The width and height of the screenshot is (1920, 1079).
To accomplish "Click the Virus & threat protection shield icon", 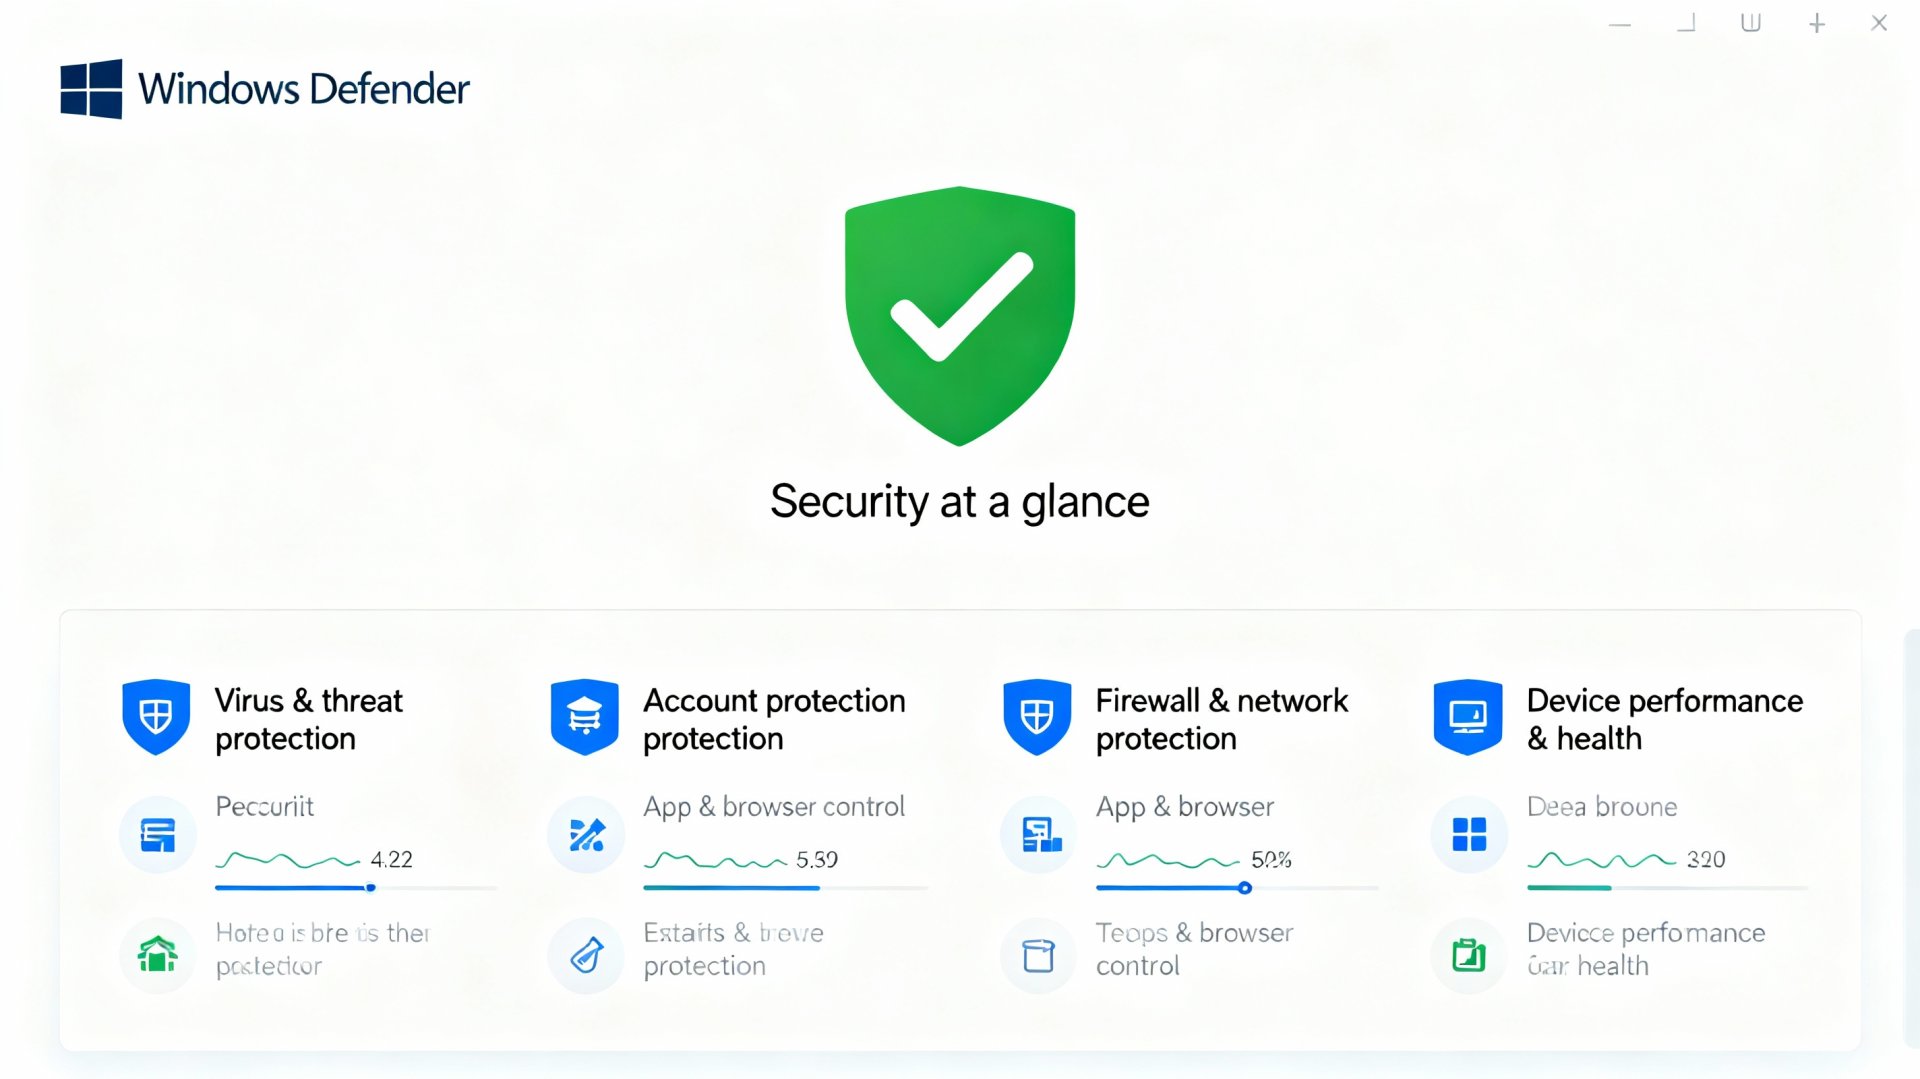I will [156, 716].
